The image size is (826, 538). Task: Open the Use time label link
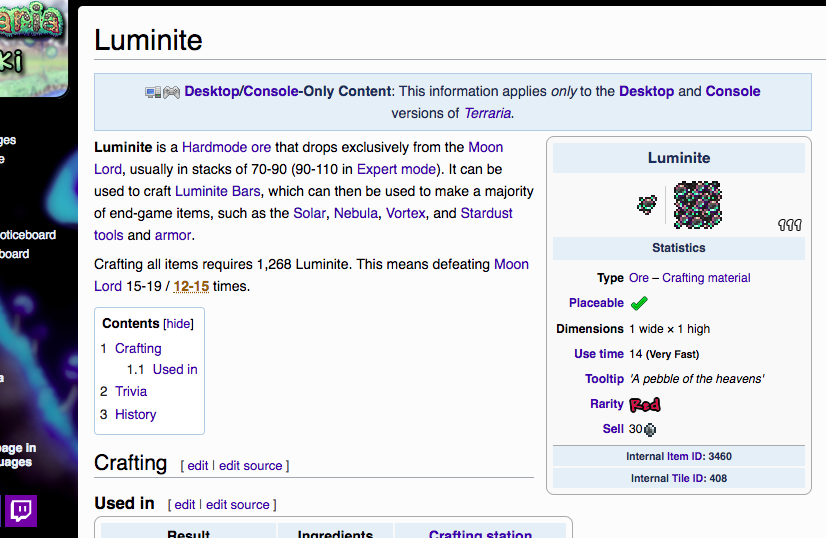pyautogui.click(x=599, y=354)
